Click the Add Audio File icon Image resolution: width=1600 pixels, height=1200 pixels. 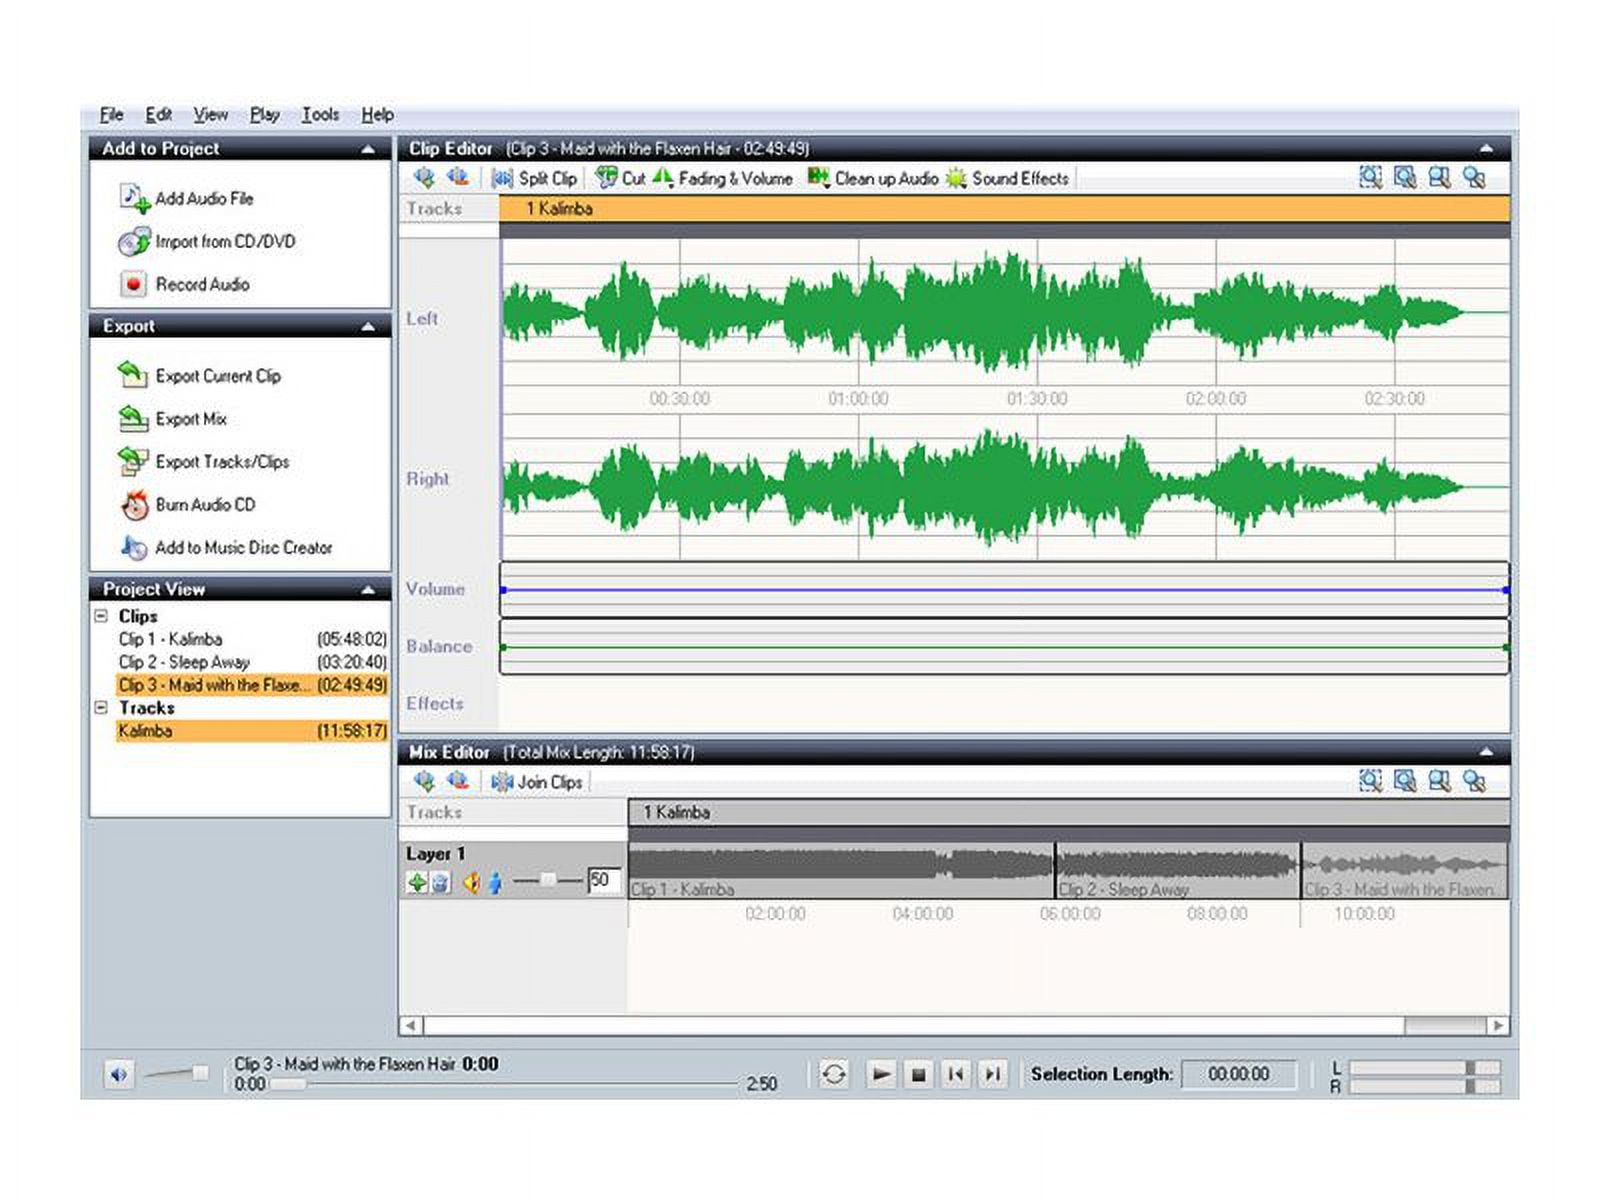(x=134, y=197)
